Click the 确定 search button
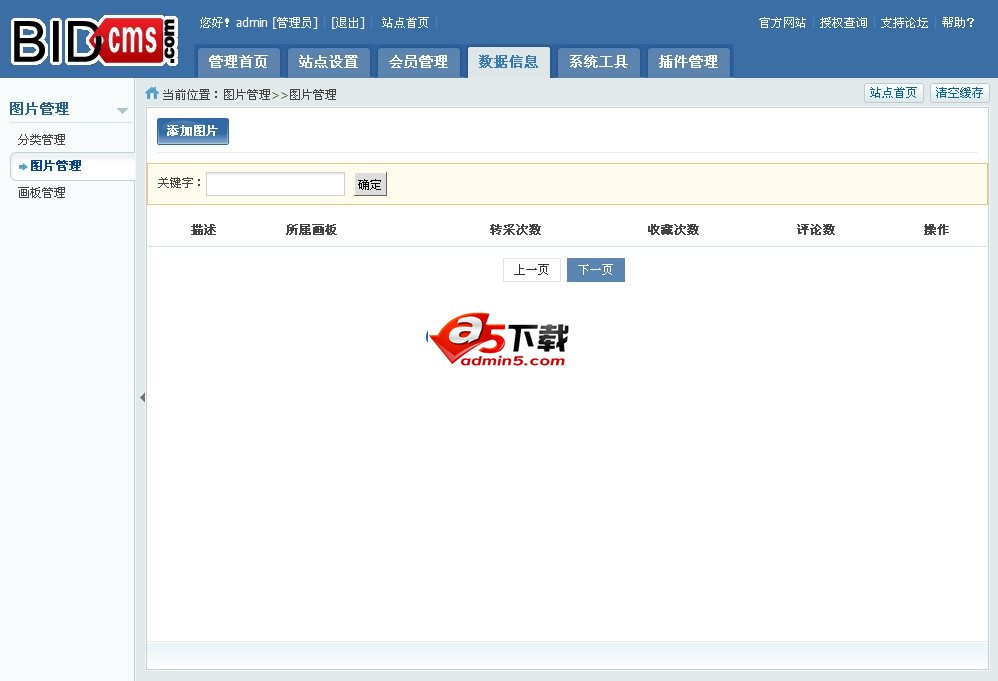Screen dimensions: 998x681 [x=370, y=185]
